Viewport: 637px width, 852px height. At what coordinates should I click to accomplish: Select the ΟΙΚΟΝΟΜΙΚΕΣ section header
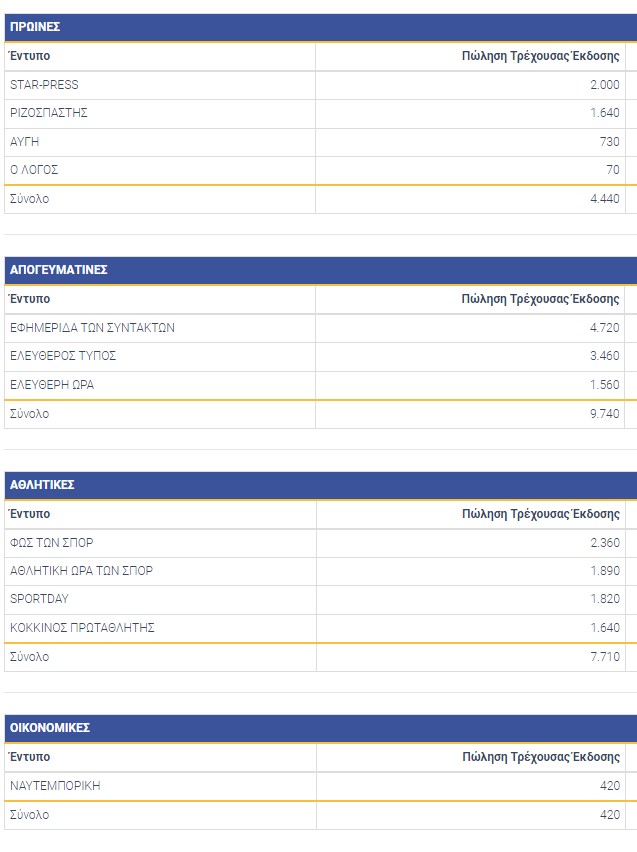click(50, 728)
